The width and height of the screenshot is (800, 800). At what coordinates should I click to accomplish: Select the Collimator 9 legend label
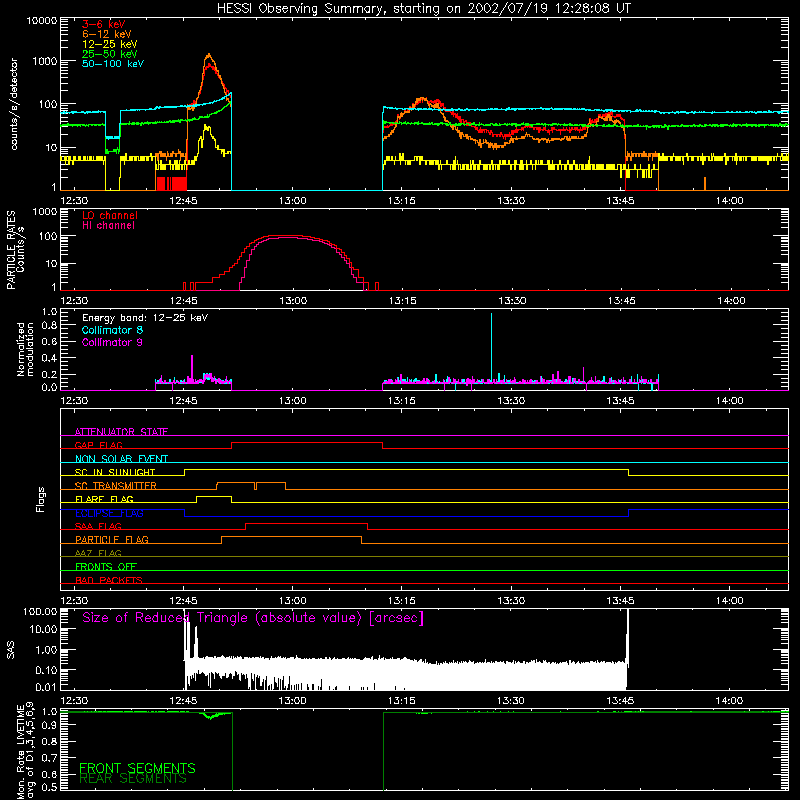pos(112,342)
